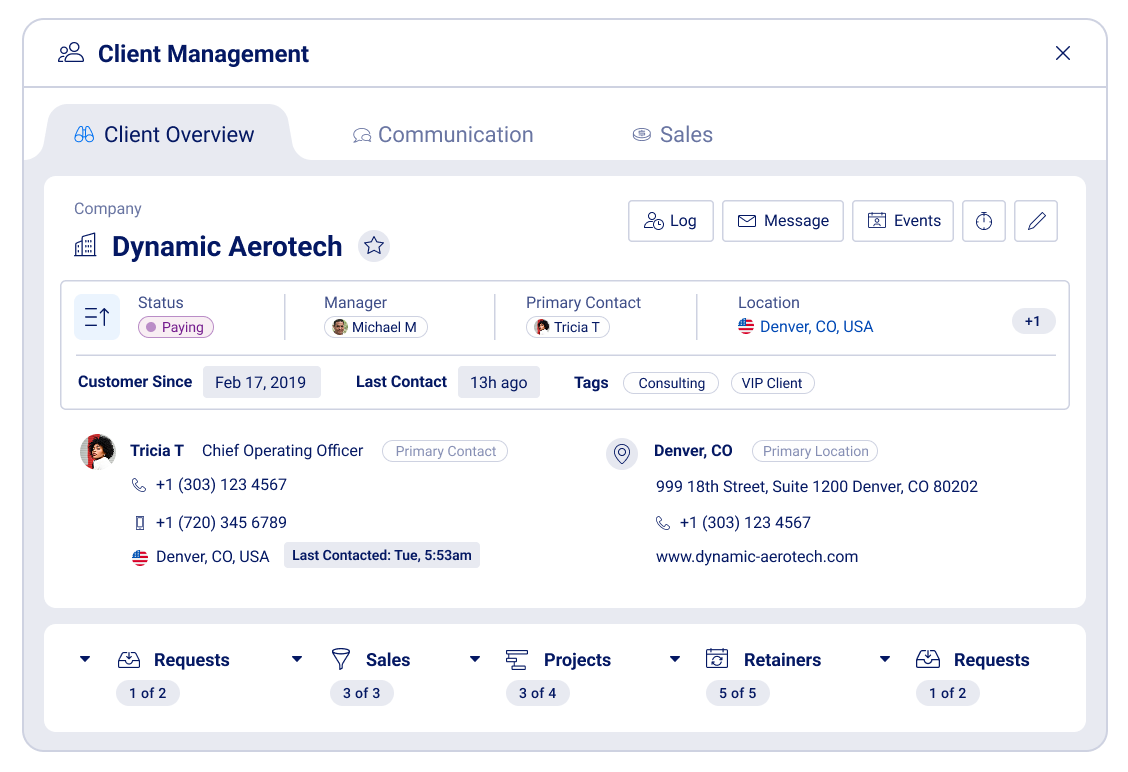Image resolution: width=1128 pixels, height=772 pixels.
Task: Open the Message button
Action: point(783,221)
